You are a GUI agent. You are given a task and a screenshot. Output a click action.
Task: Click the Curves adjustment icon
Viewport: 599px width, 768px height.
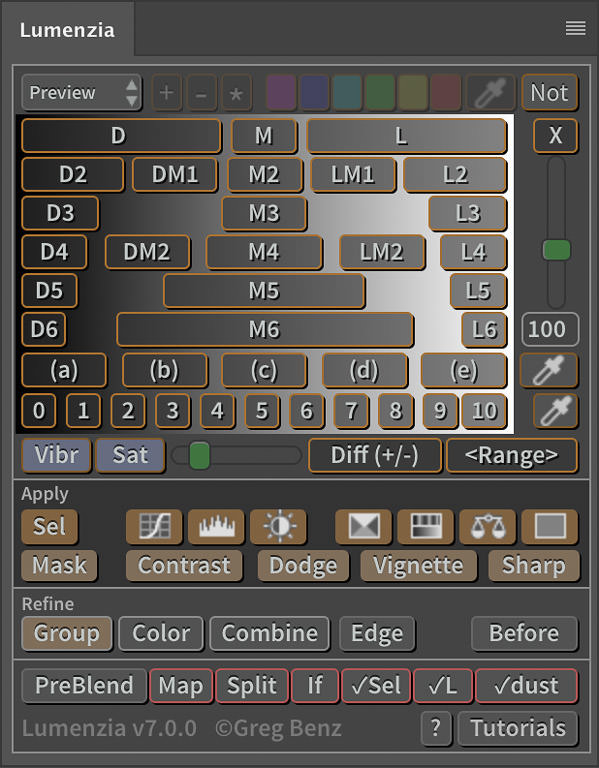point(154,527)
